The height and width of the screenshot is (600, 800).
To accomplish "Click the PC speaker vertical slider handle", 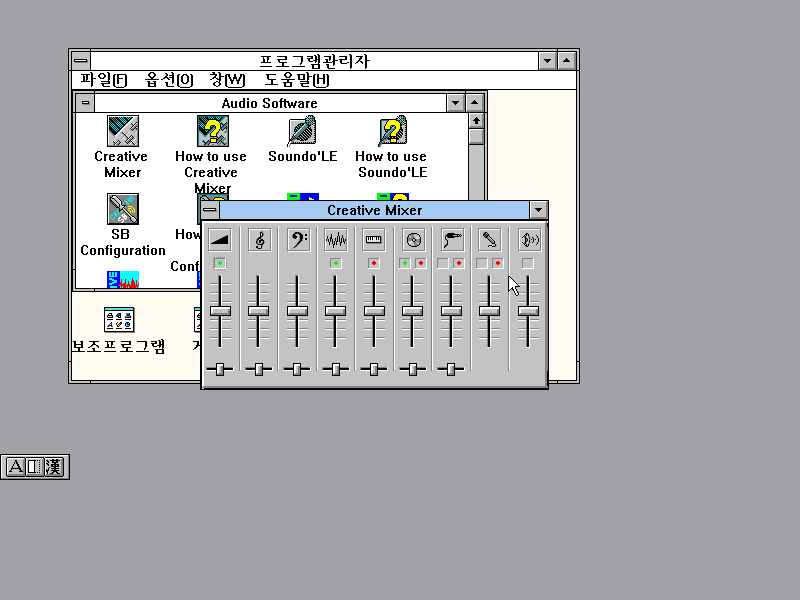I will point(528,311).
